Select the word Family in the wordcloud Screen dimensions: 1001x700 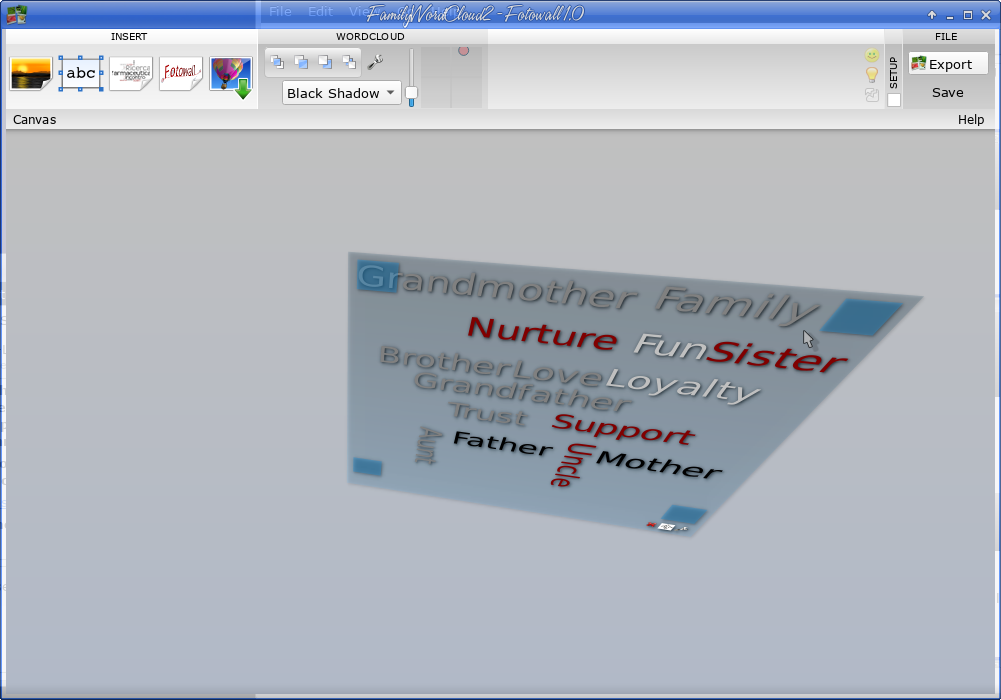pyautogui.click(x=737, y=307)
